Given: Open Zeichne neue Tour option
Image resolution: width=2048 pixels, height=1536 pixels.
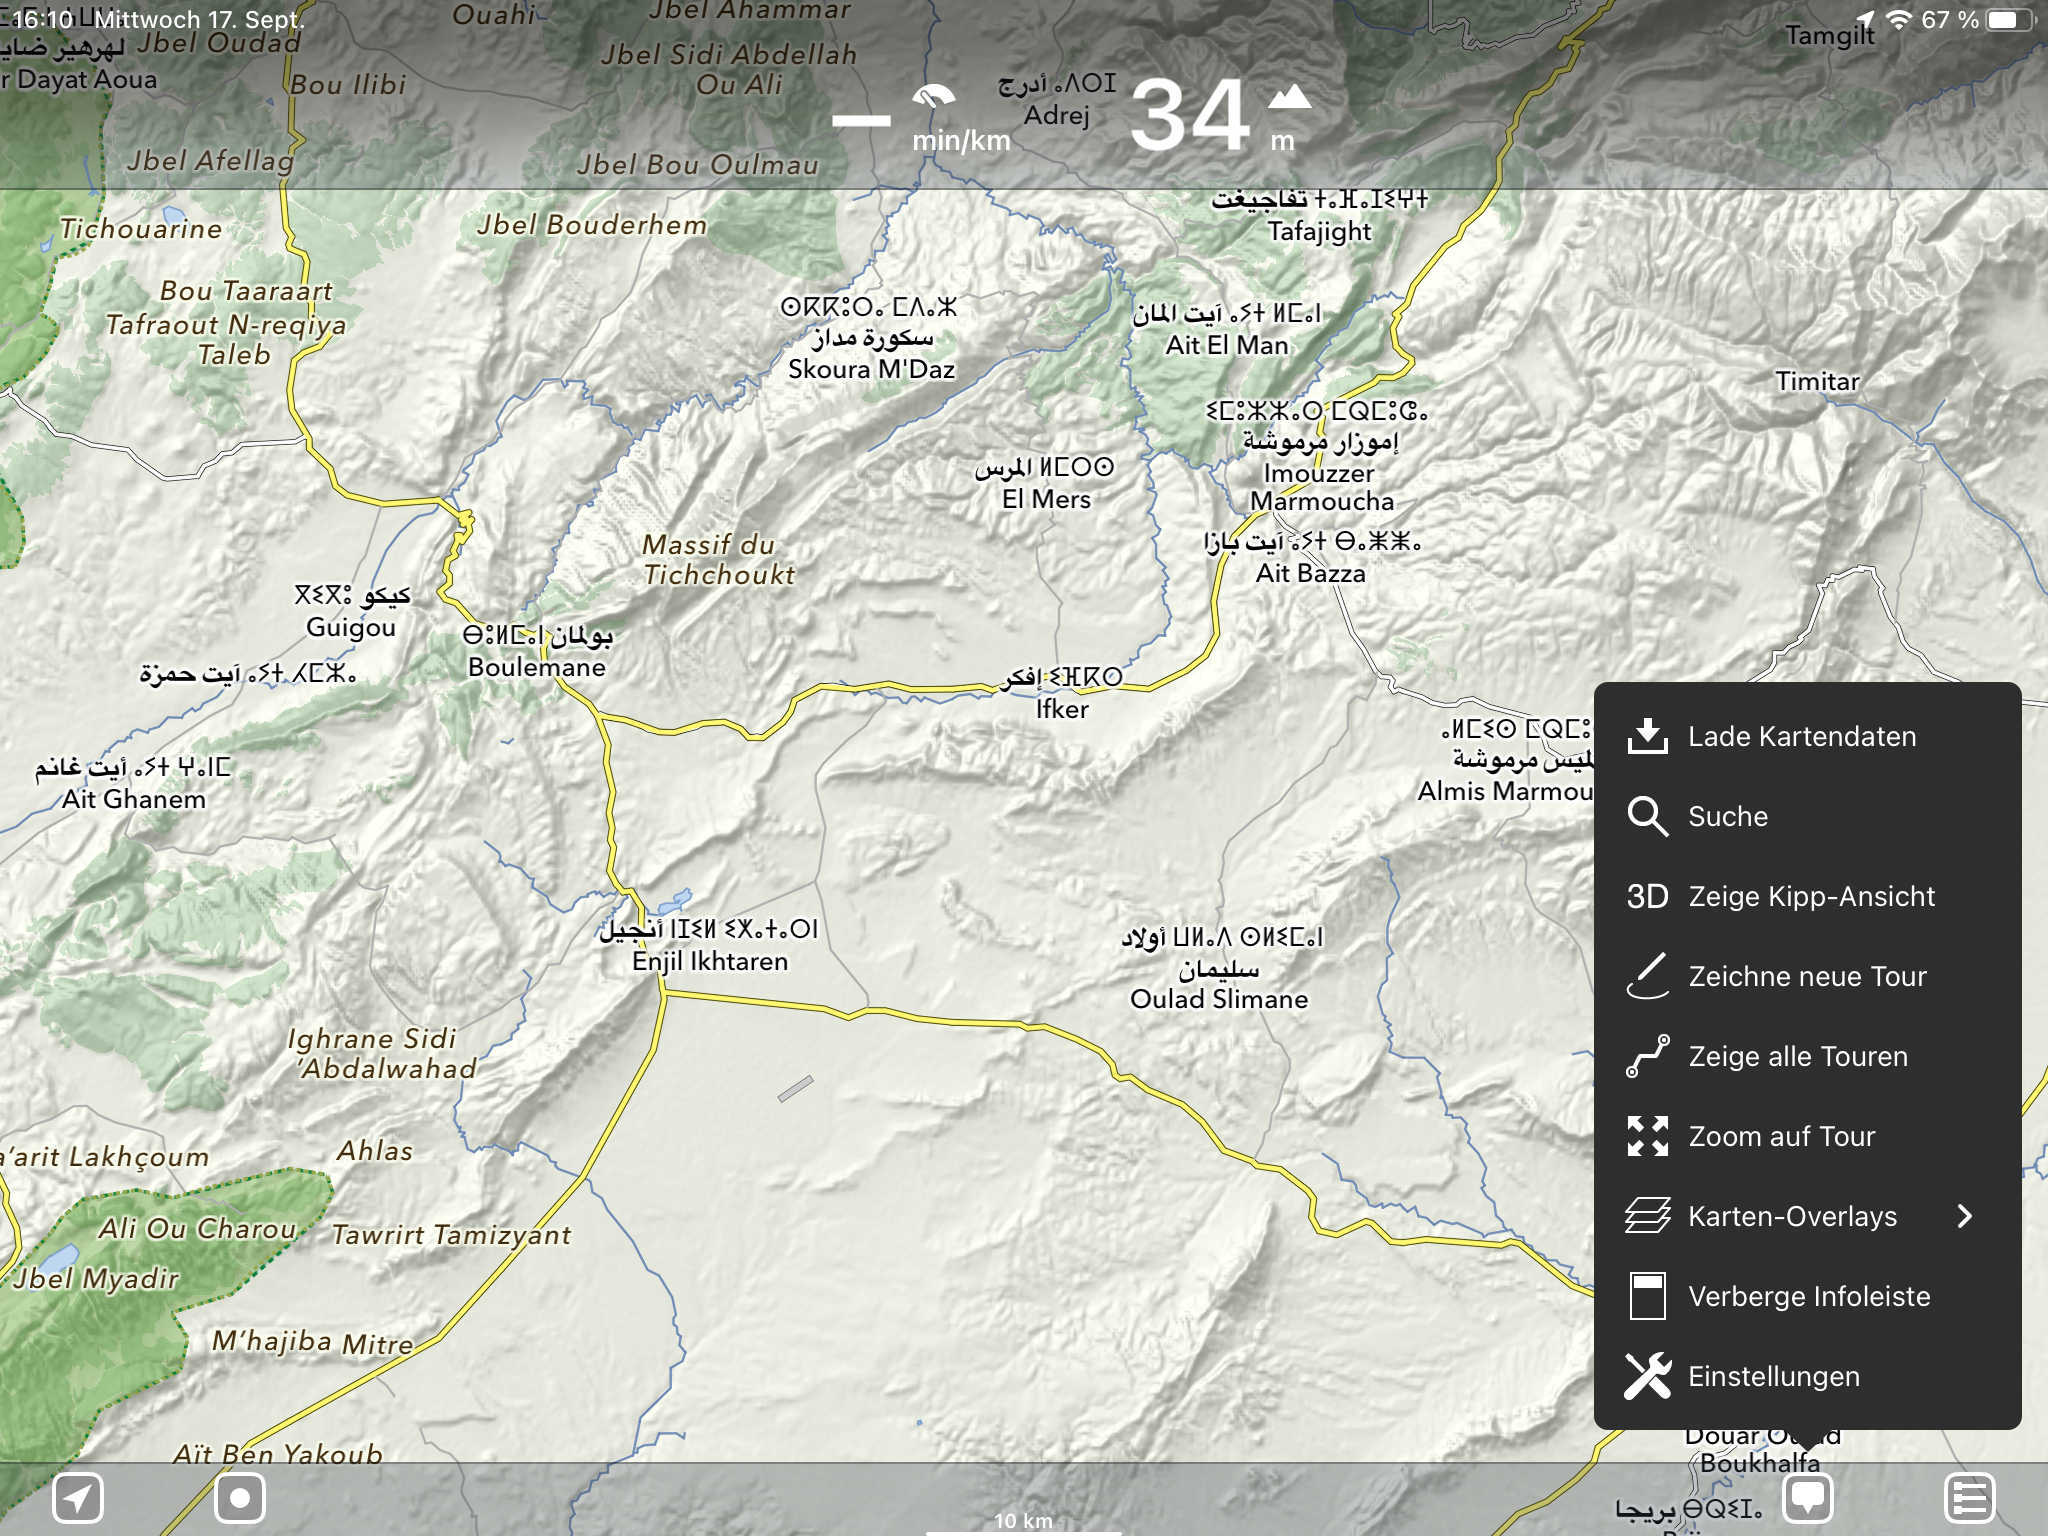Looking at the screenshot, I should click(x=1807, y=976).
